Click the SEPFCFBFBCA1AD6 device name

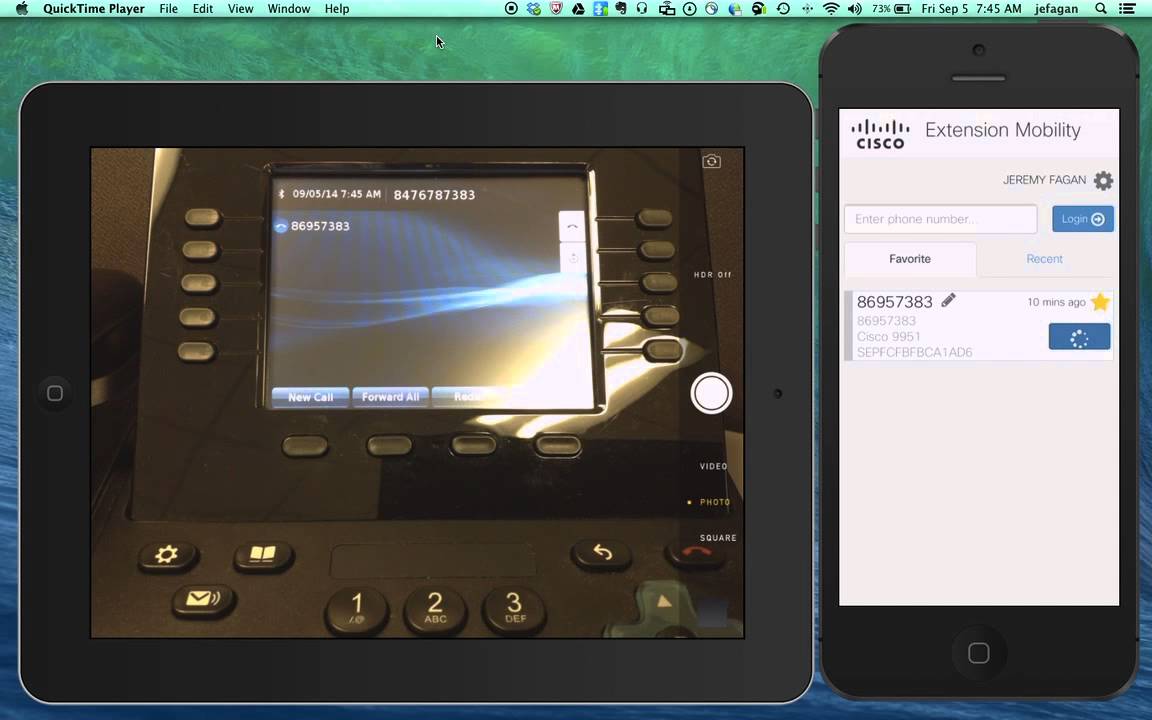[914, 353]
